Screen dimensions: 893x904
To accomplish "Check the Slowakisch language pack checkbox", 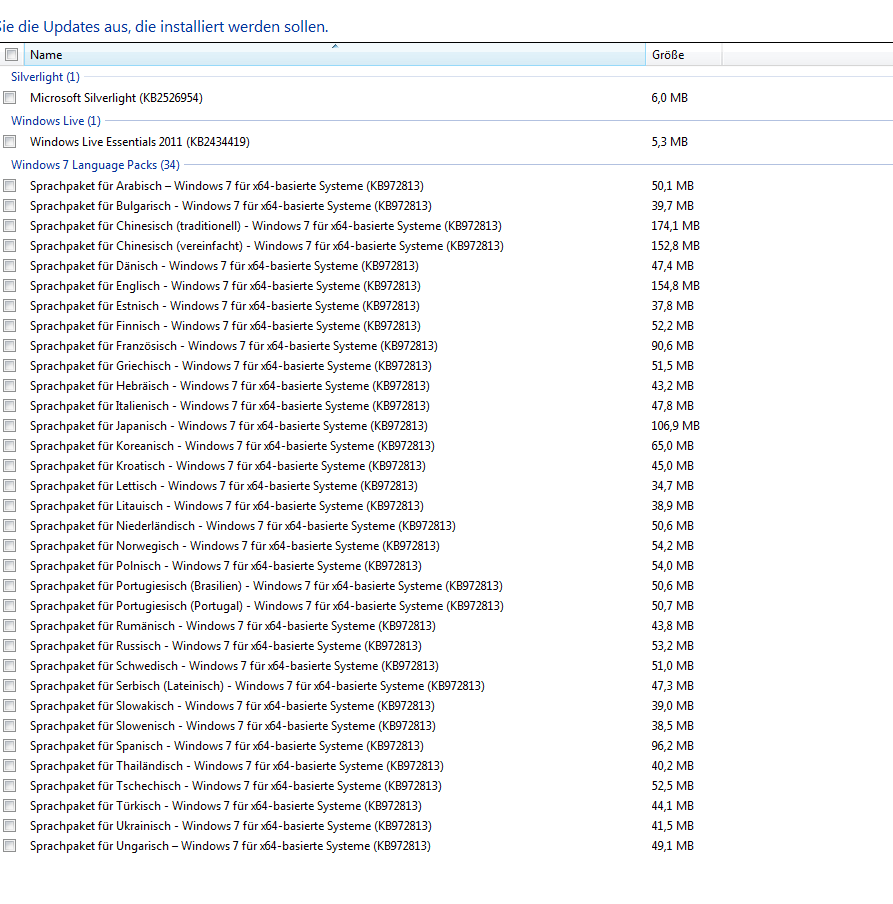I will [9, 706].
